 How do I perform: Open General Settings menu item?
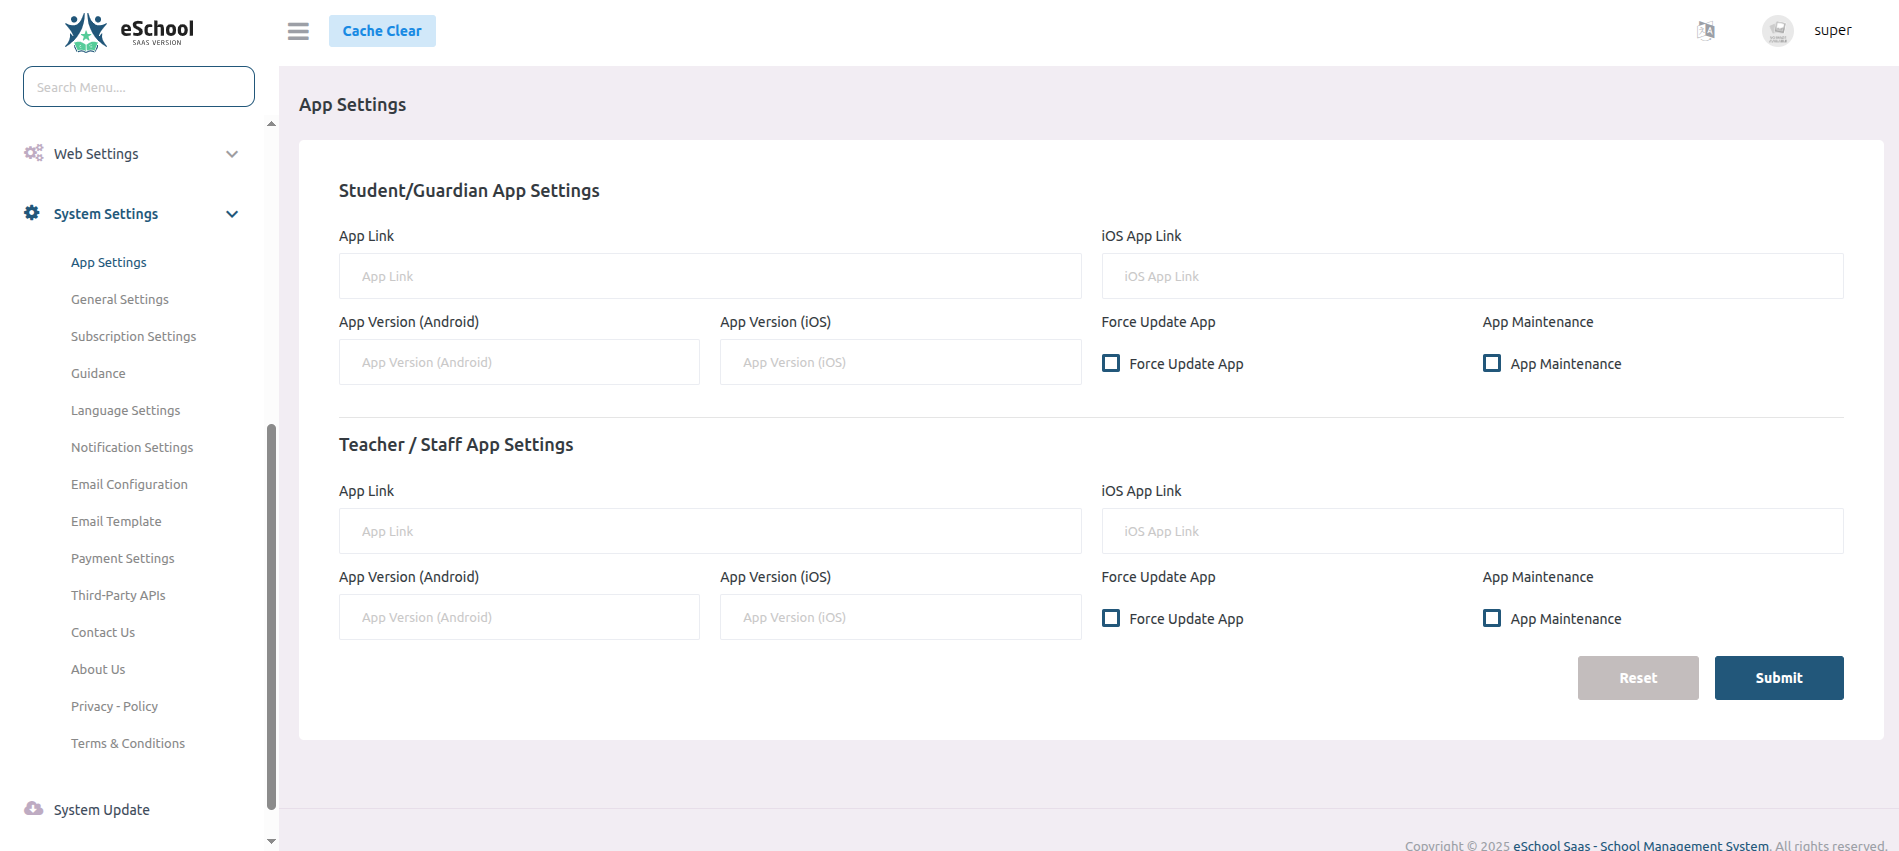pos(120,299)
